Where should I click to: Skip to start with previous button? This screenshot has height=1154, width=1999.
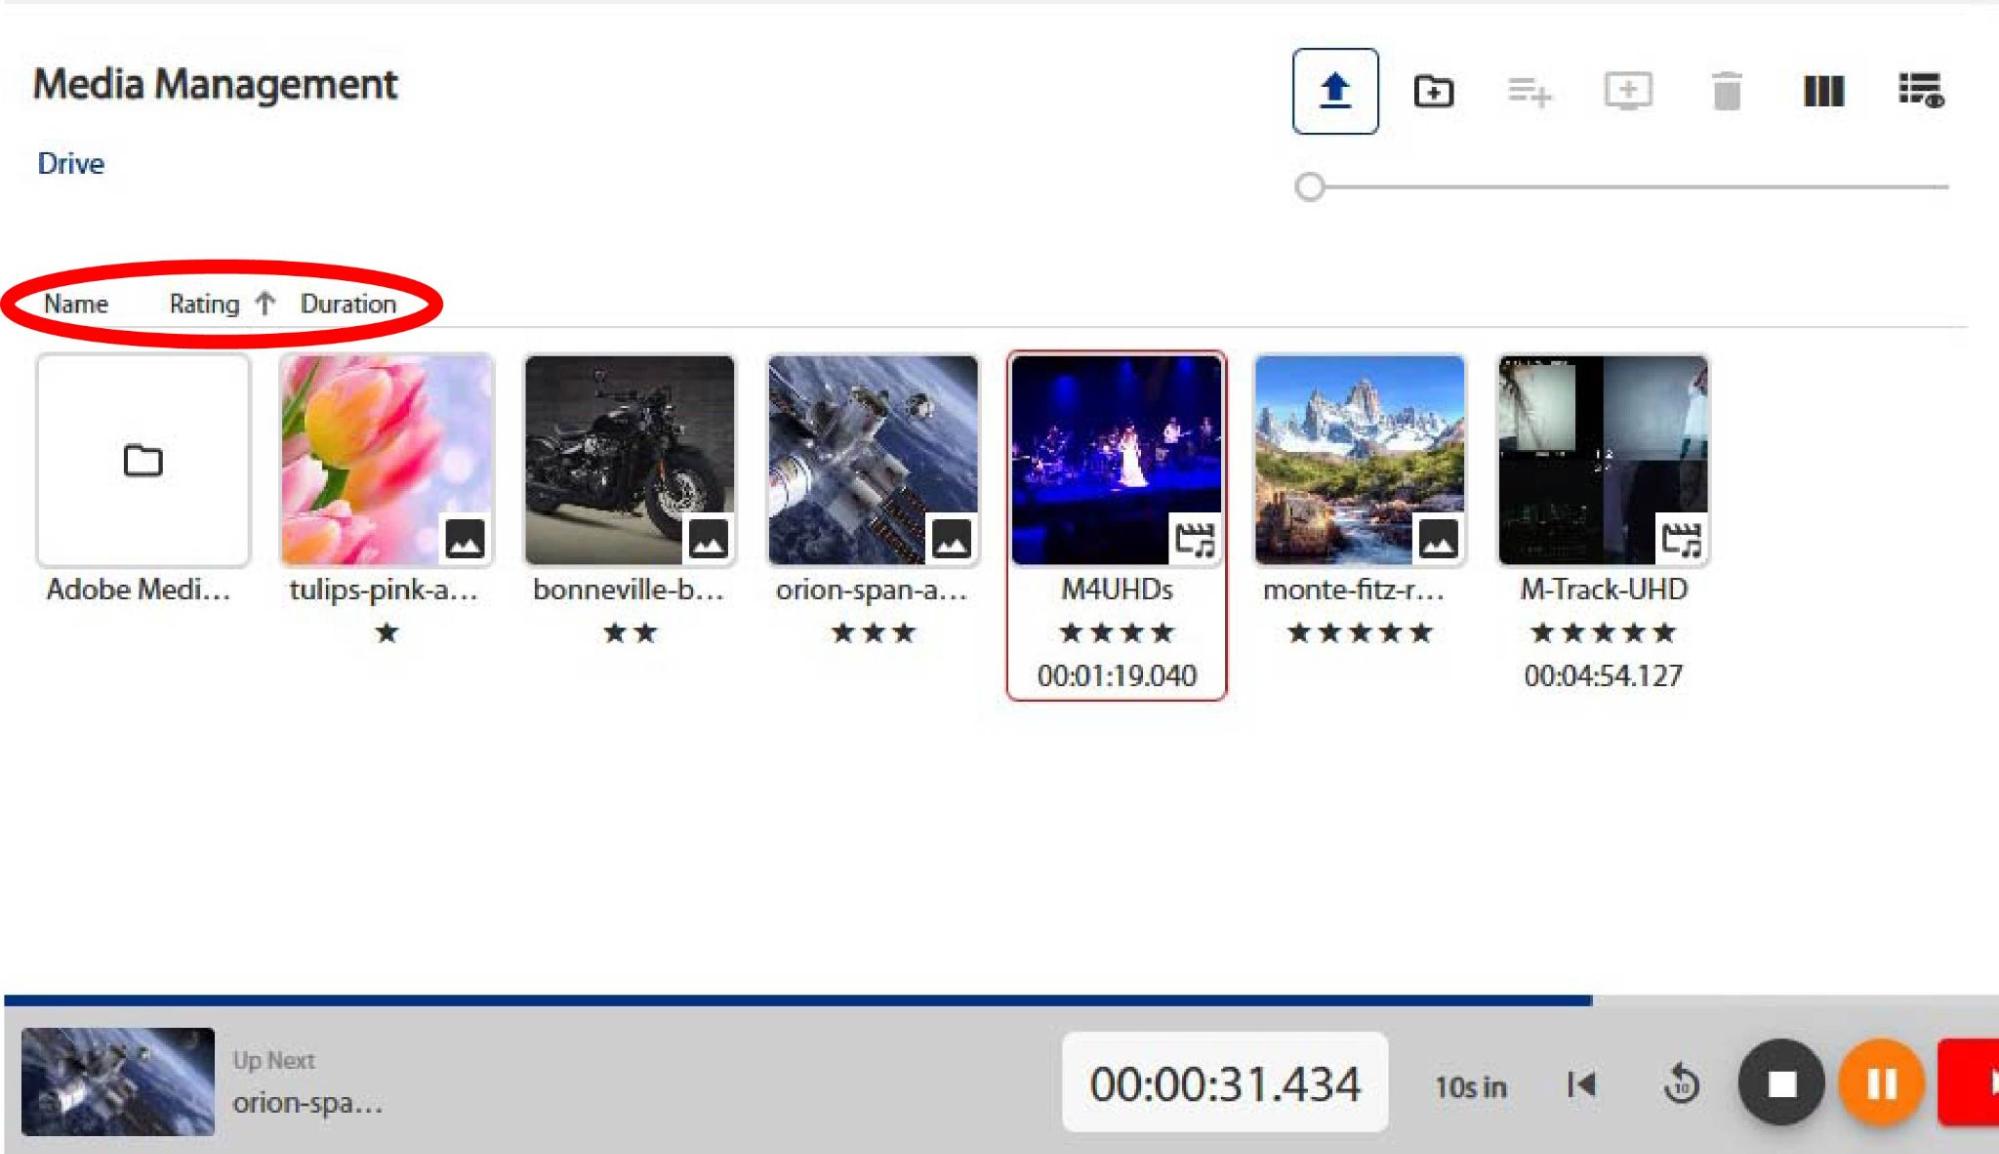click(1581, 1084)
